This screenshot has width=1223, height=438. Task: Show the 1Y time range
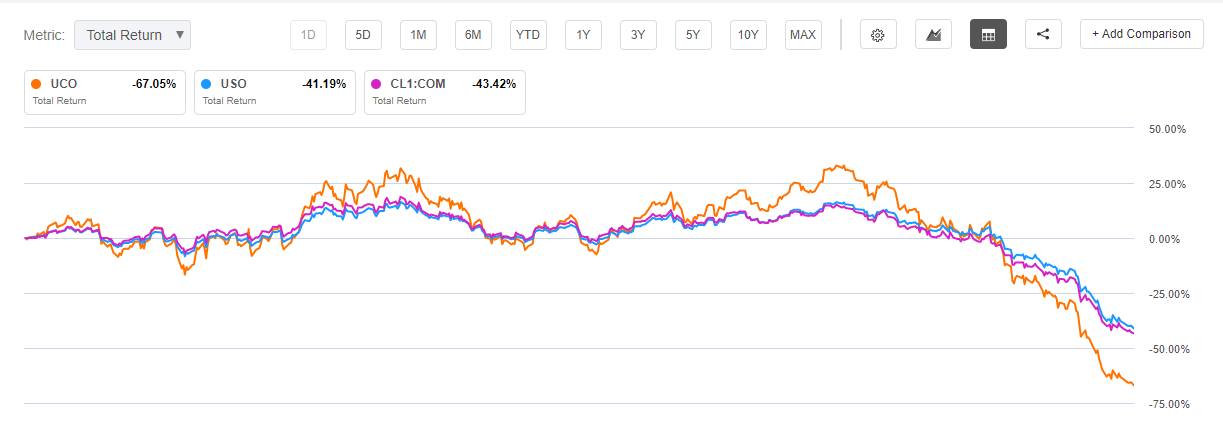(x=583, y=35)
